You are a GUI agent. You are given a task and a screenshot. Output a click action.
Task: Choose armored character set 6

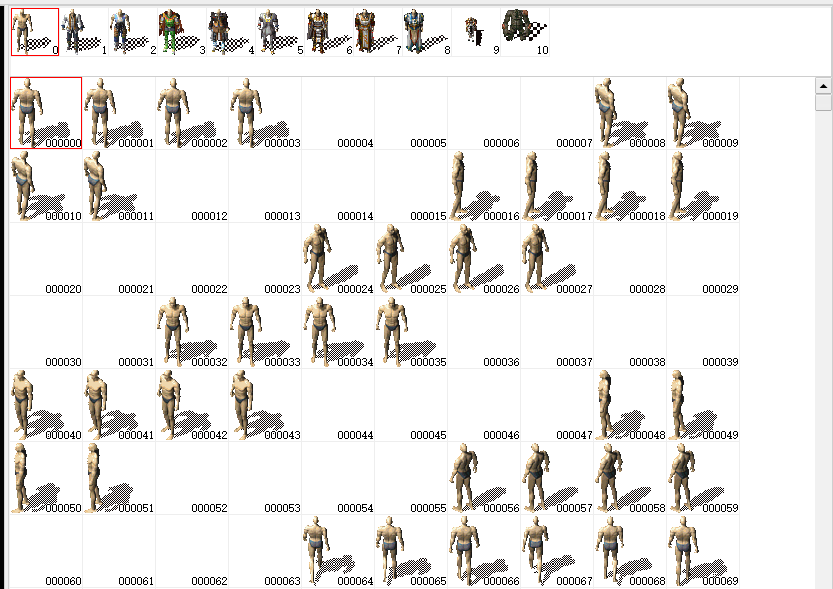[x=329, y=32]
